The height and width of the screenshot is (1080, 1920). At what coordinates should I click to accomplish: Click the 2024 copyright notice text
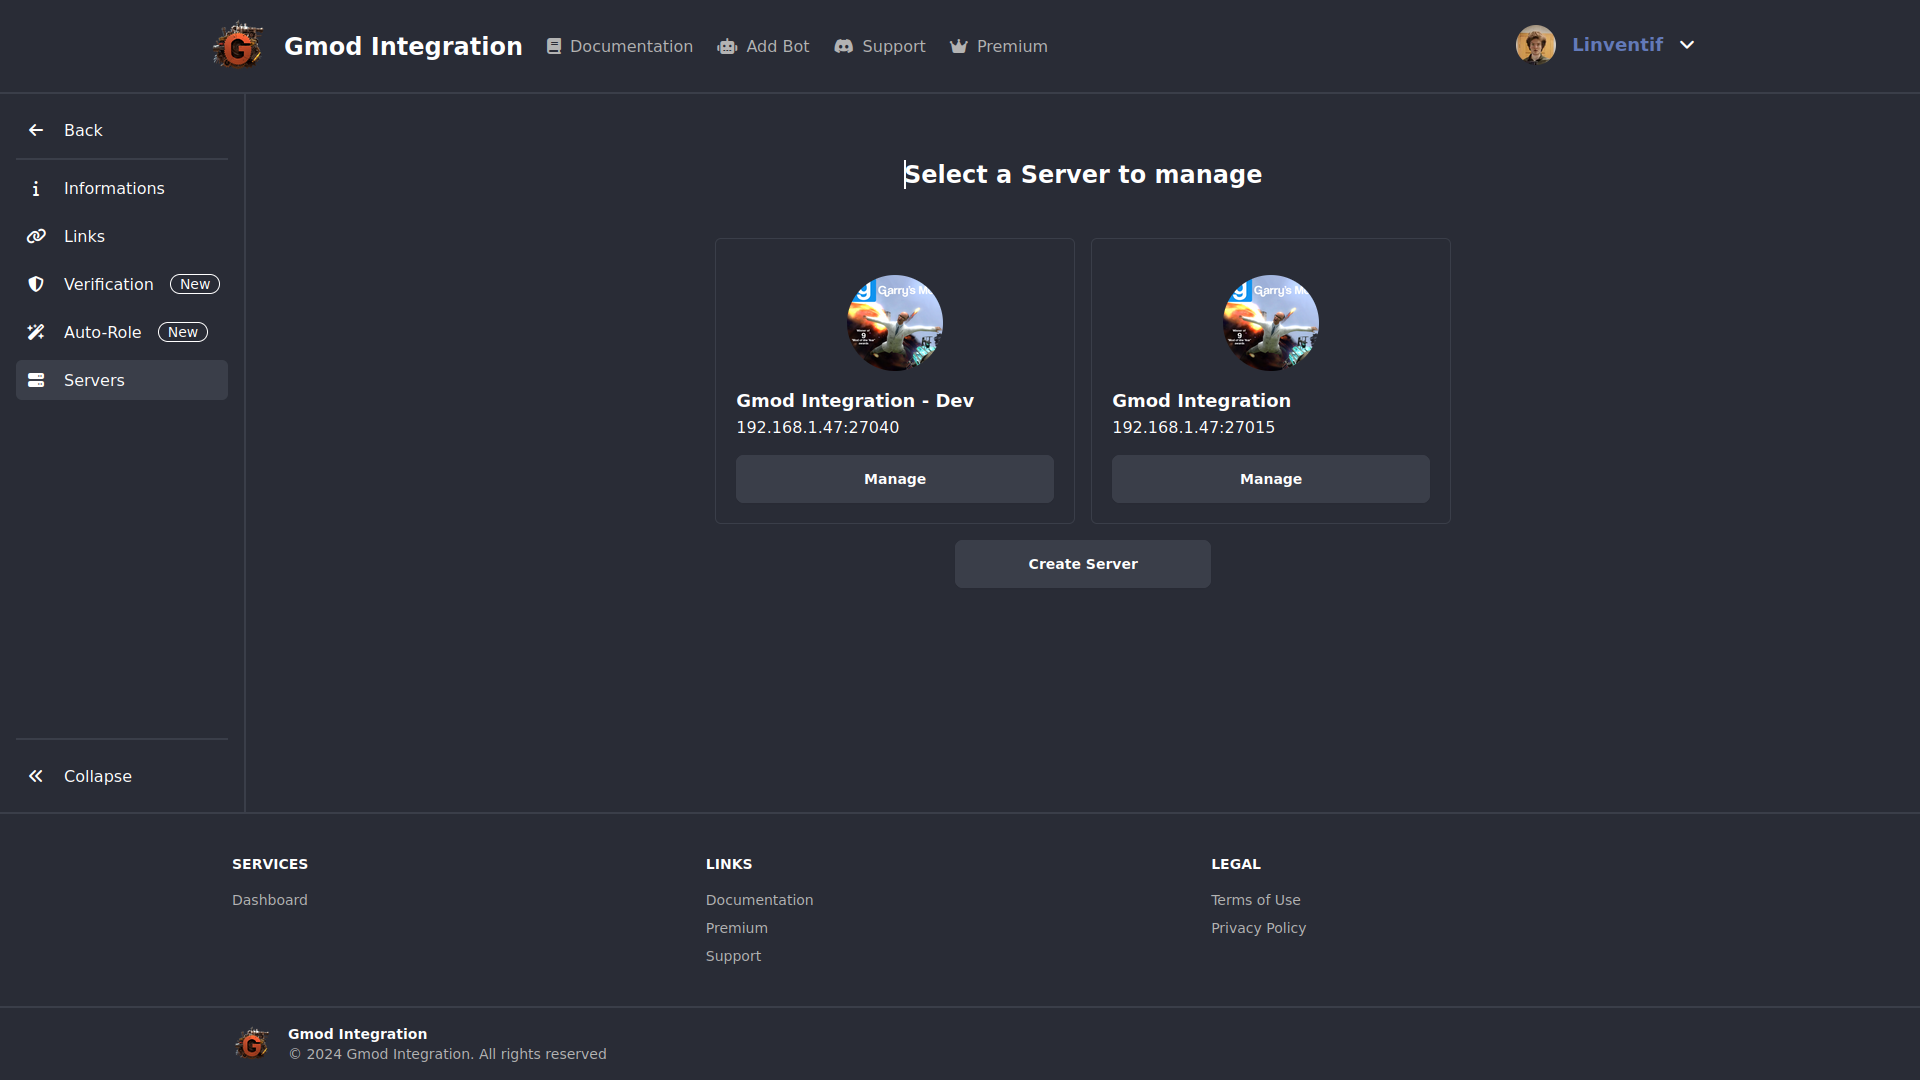point(448,1054)
